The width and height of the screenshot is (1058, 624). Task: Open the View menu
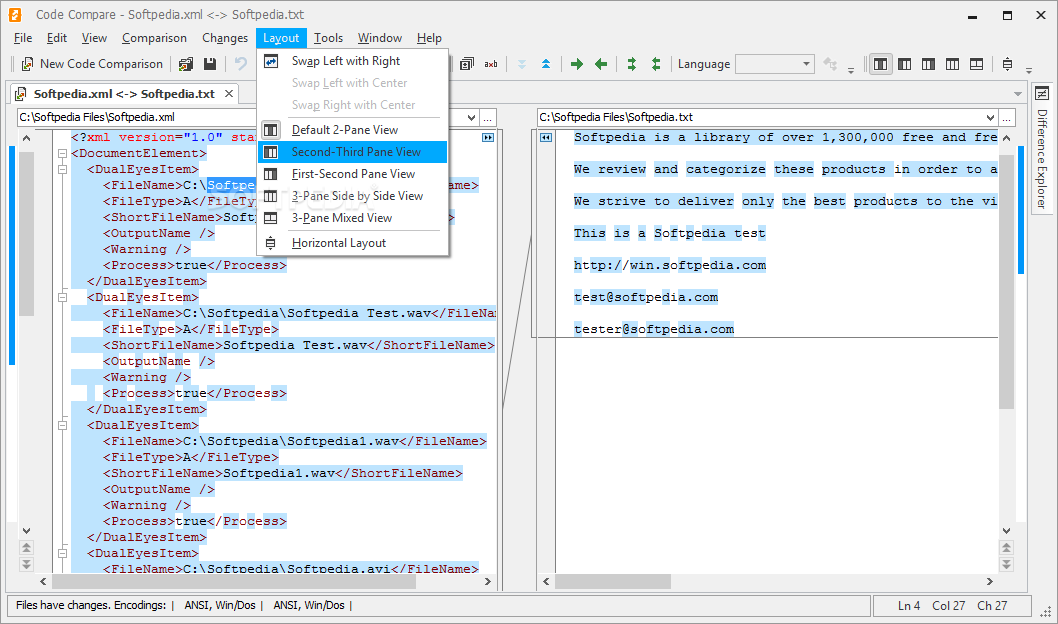pos(94,38)
